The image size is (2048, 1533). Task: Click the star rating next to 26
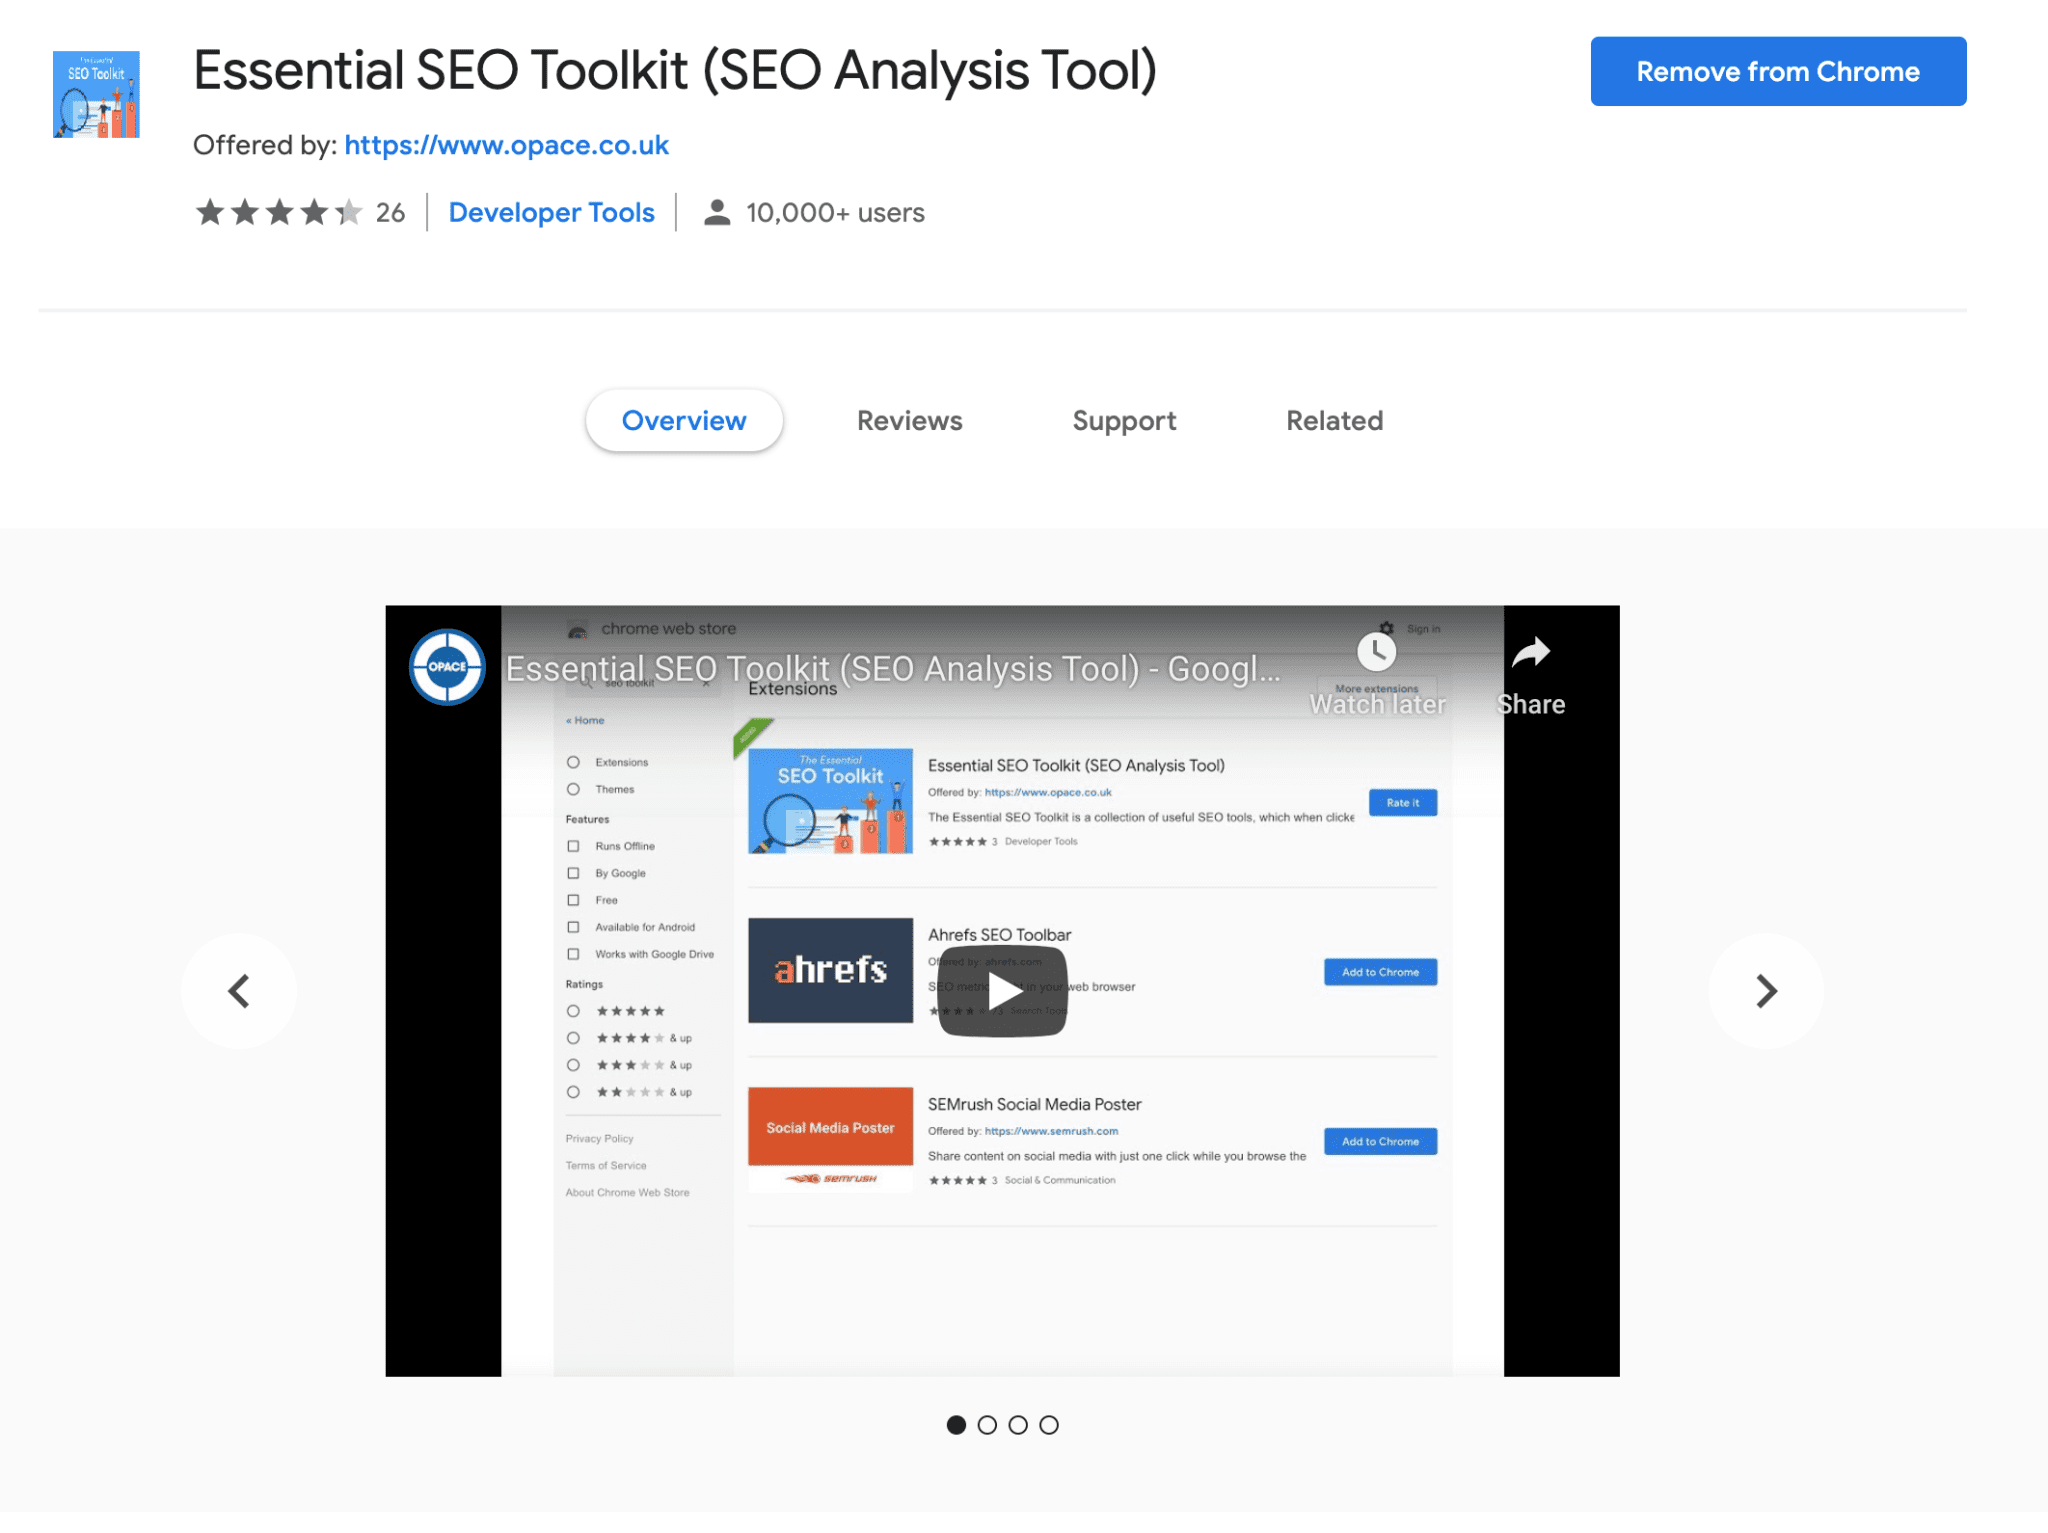[x=279, y=212]
